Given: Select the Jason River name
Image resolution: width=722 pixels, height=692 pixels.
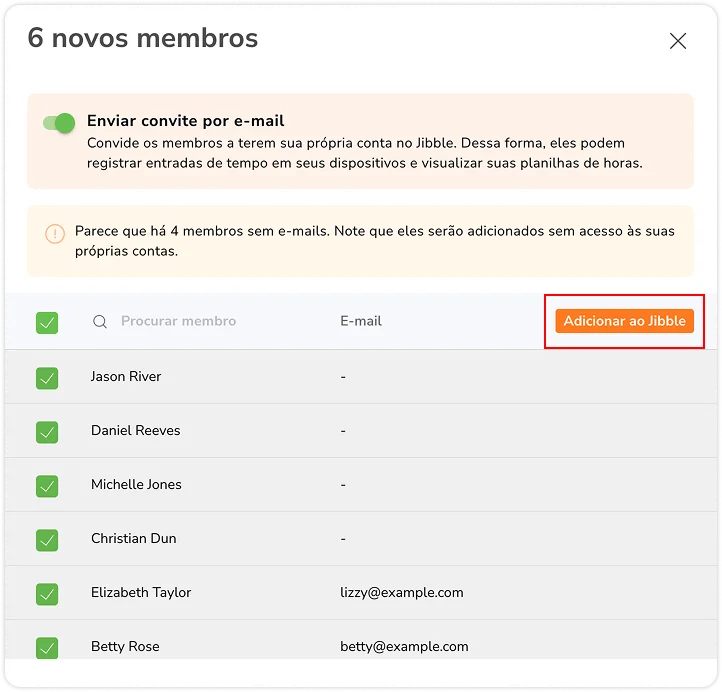Looking at the screenshot, I should (x=126, y=377).
